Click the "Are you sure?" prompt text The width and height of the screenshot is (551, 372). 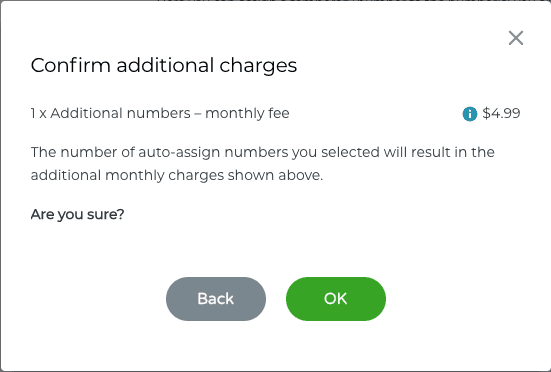pos(77,214)
